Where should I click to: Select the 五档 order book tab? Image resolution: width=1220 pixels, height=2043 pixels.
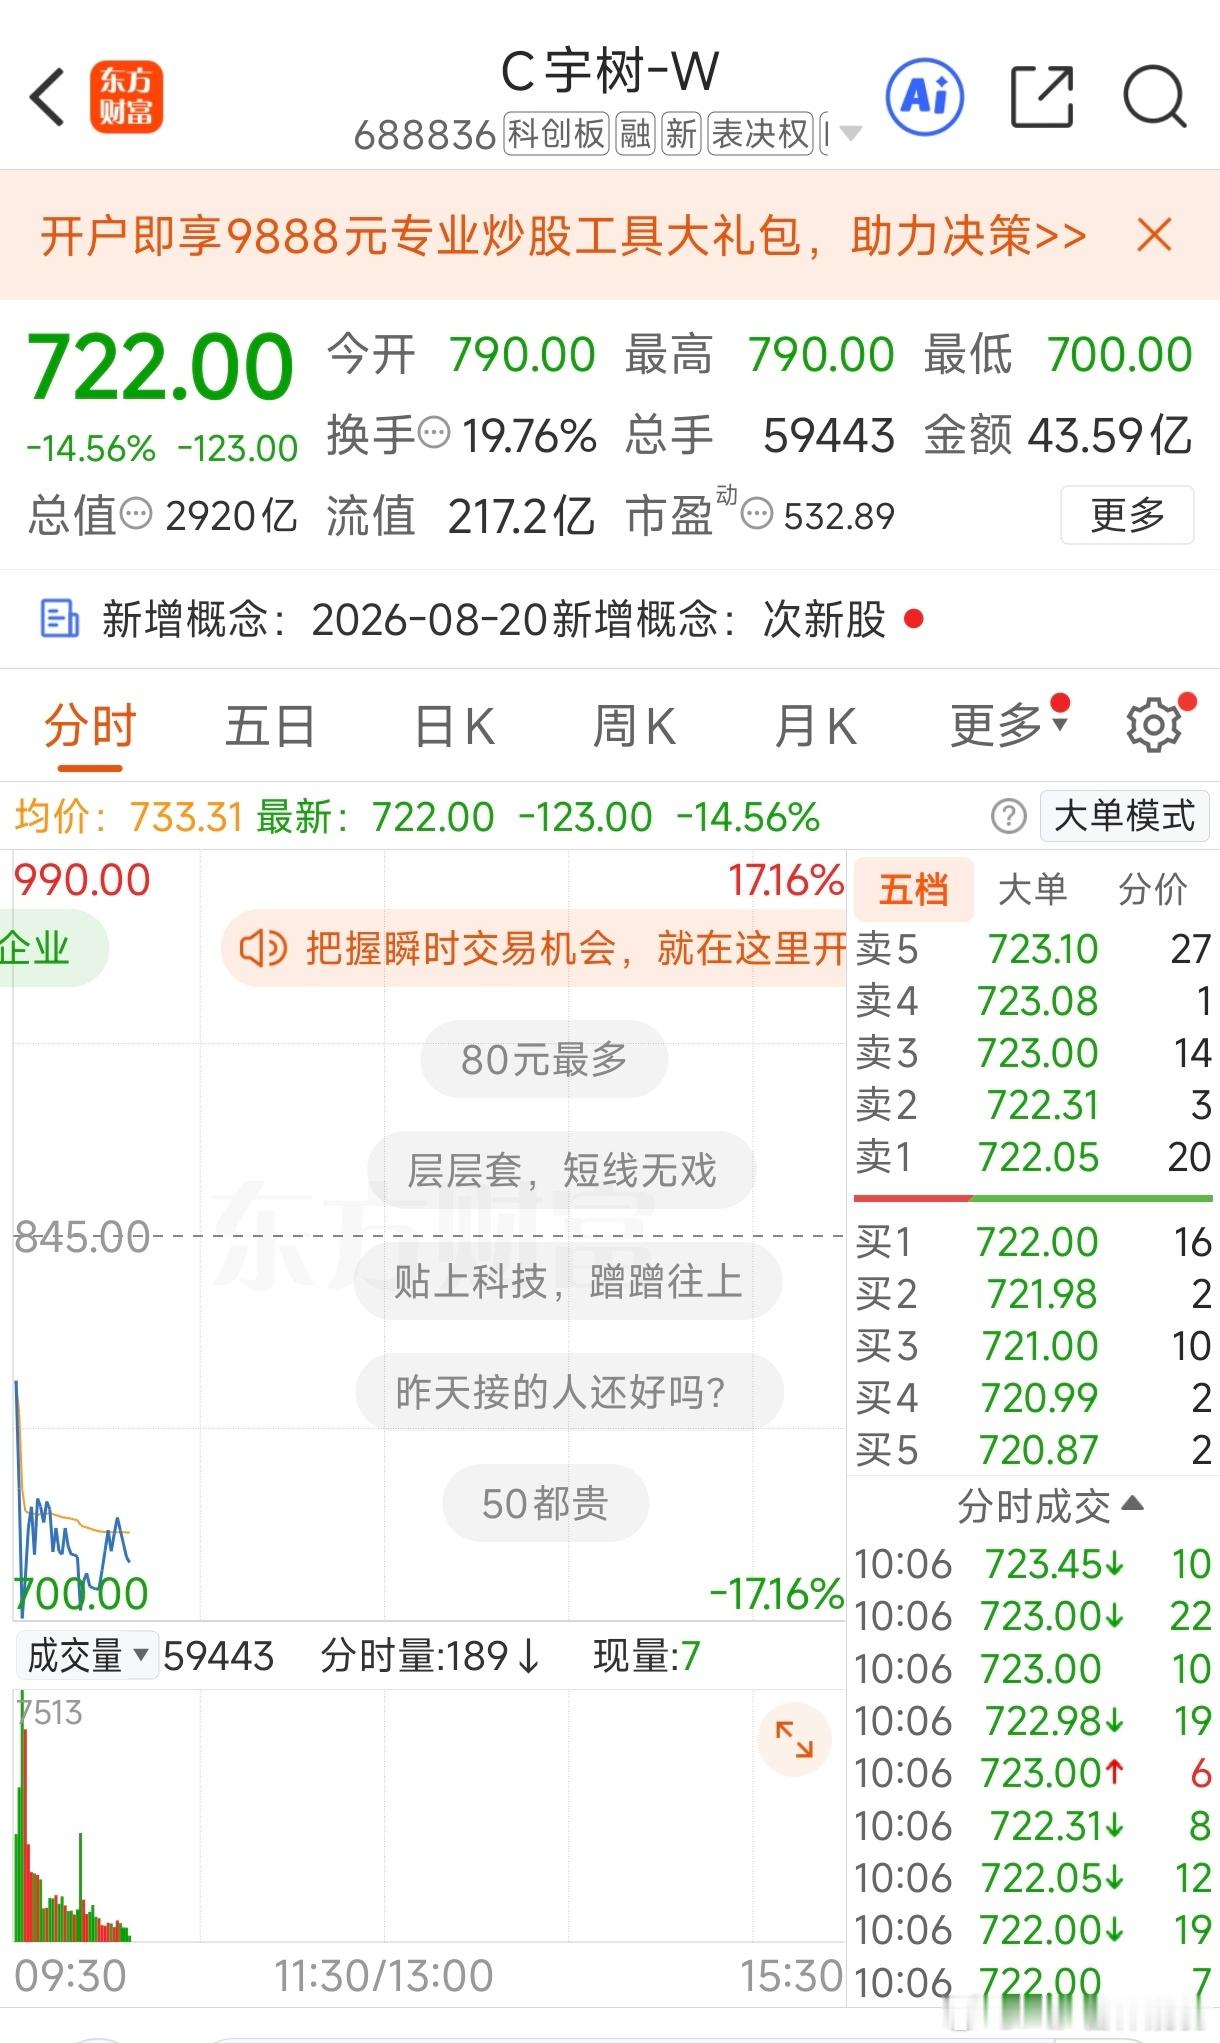pos(912,888)
